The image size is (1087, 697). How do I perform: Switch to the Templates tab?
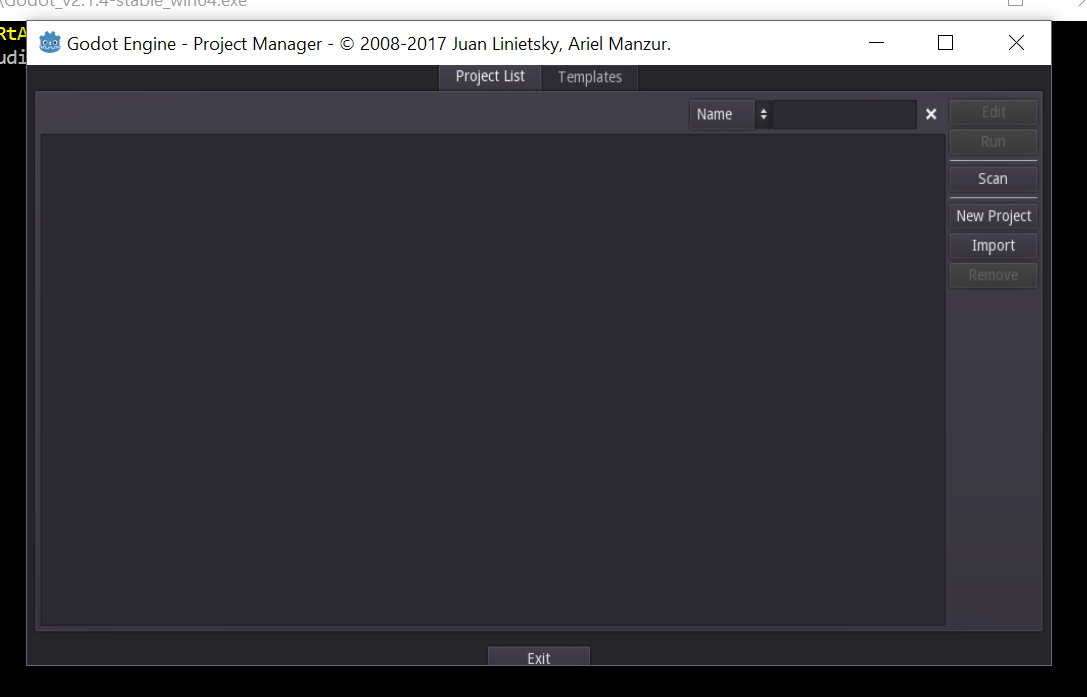(x=589, y=77)
